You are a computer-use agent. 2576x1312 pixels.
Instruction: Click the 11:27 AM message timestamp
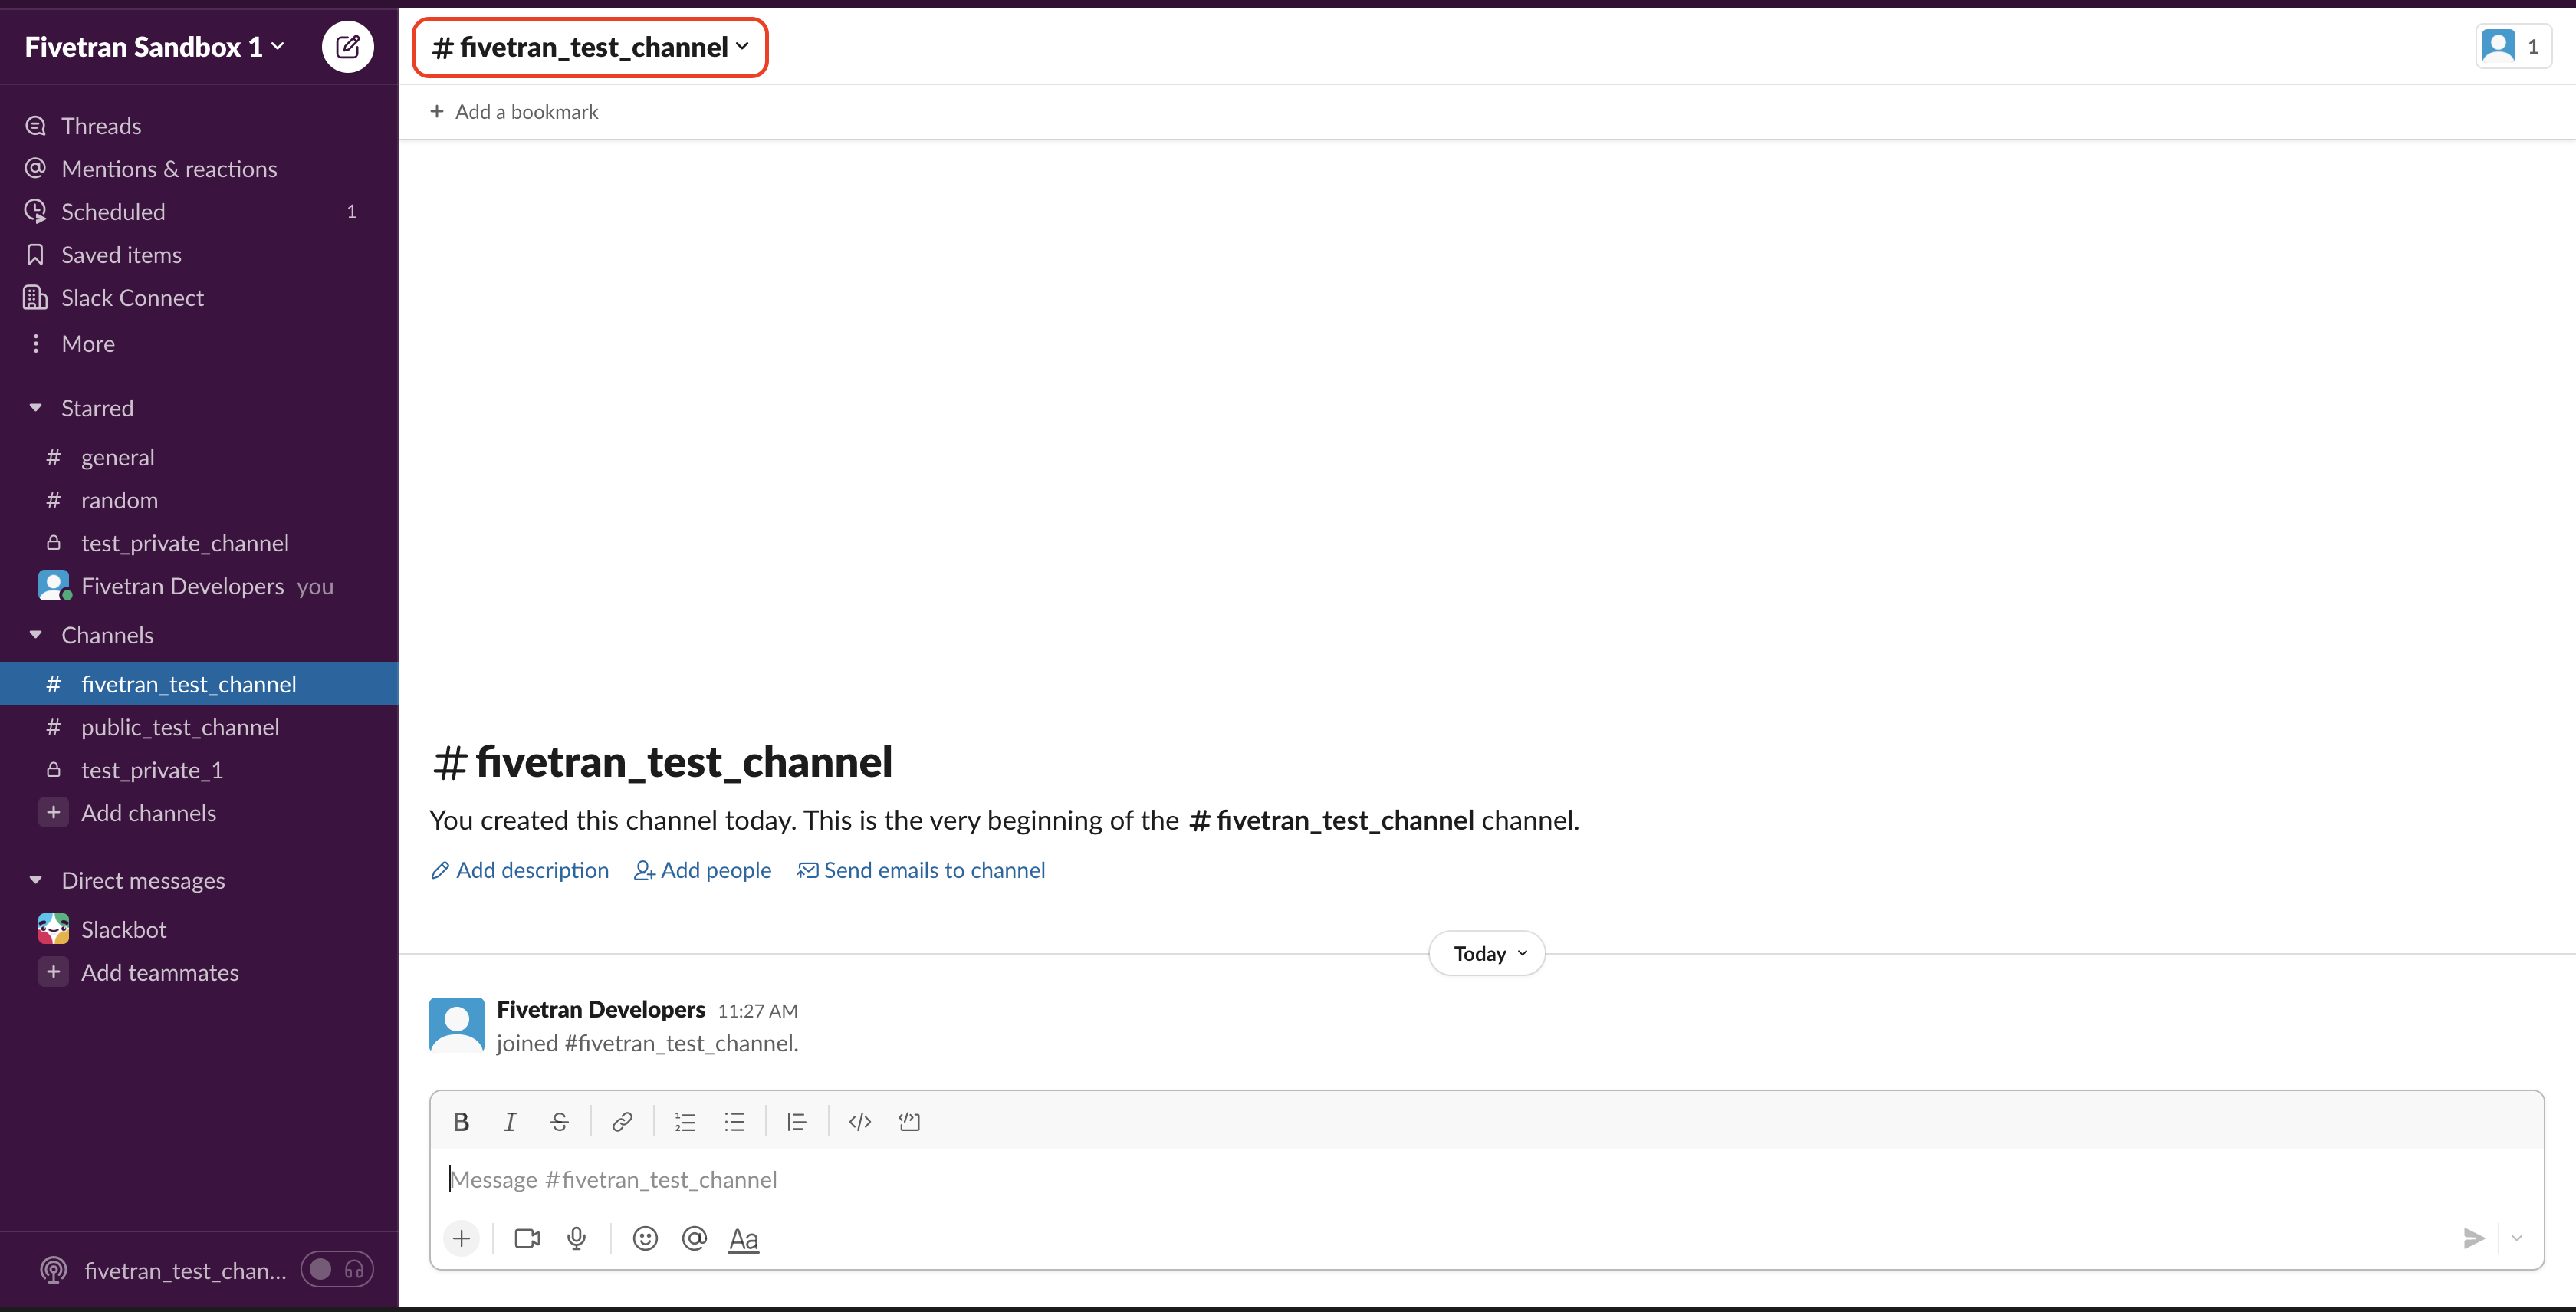757,1010
